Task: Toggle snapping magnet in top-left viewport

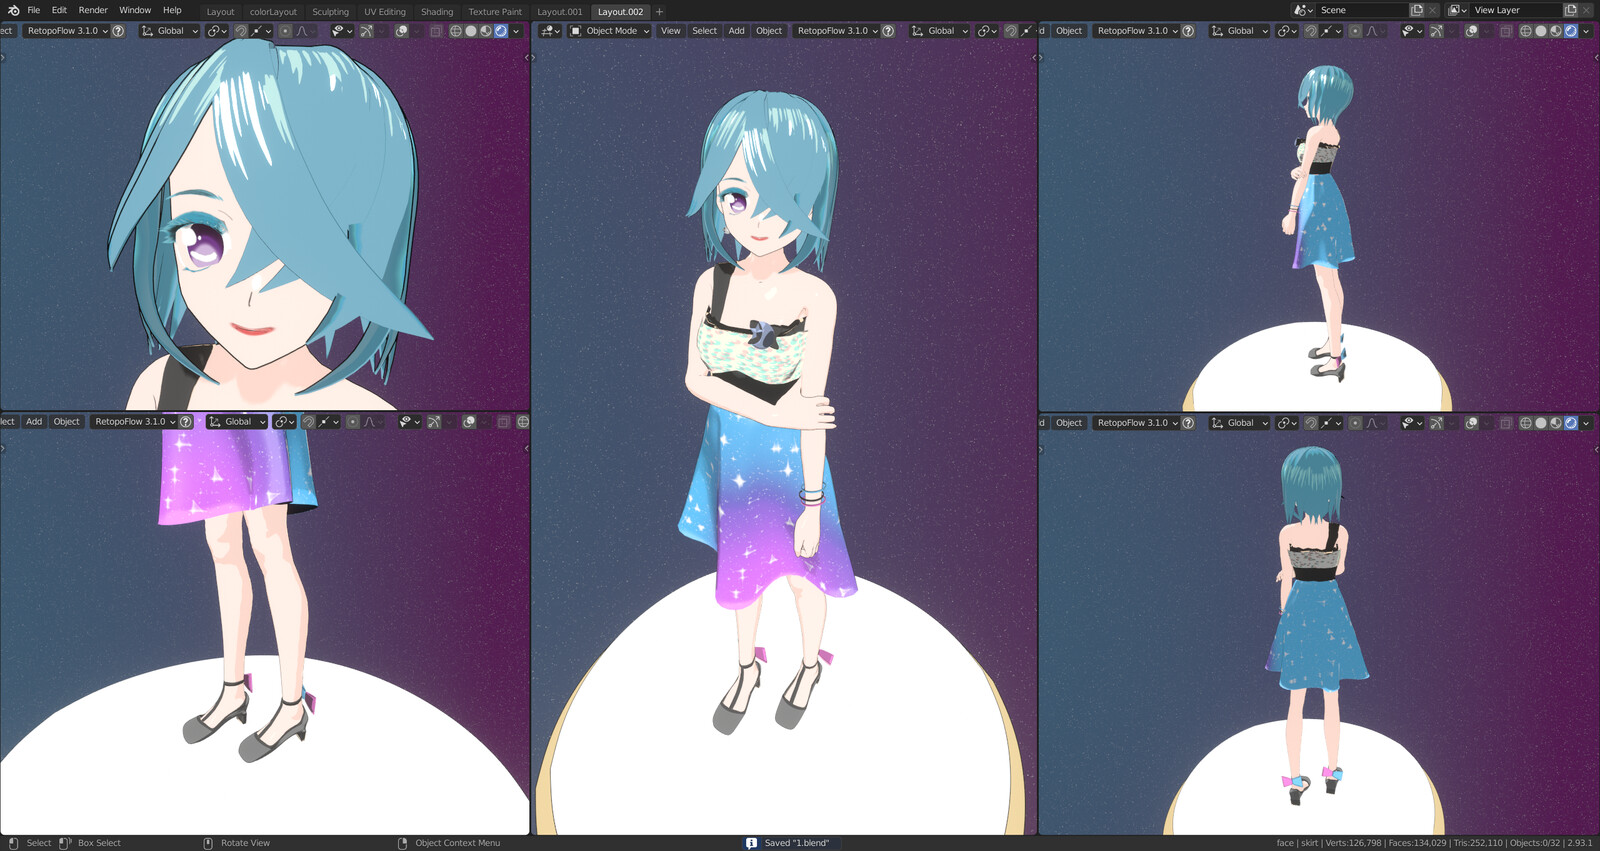Action: pyautogui.click(x=241, y=31)
